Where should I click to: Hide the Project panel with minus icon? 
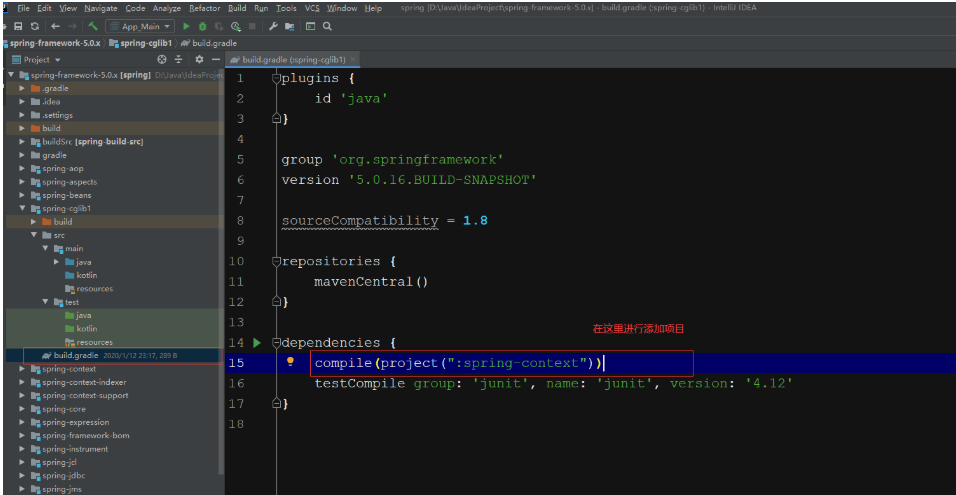pos(215,60)
